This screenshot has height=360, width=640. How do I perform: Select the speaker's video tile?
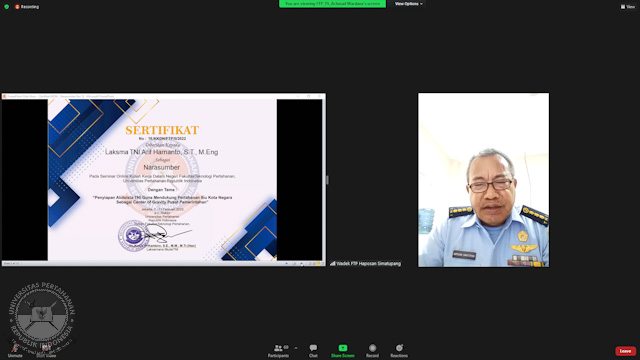click(483, 180)
